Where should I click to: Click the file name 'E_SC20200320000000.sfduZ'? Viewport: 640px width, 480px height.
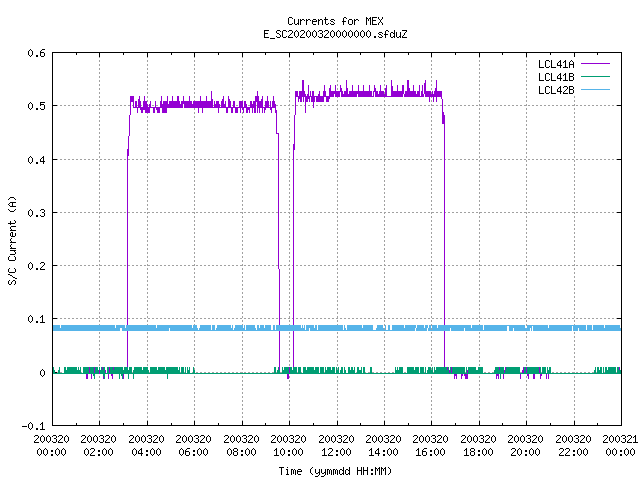(x=335, y=34)
